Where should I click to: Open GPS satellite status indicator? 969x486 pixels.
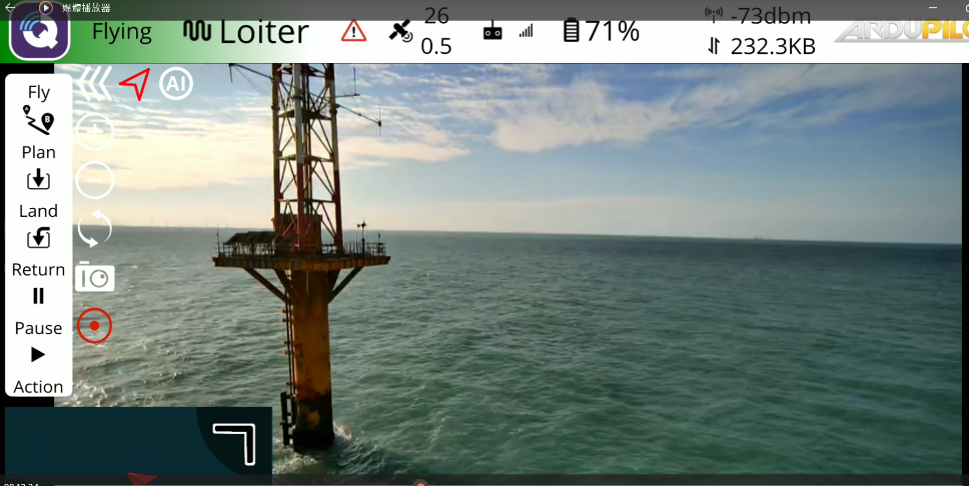click(400, 31)
